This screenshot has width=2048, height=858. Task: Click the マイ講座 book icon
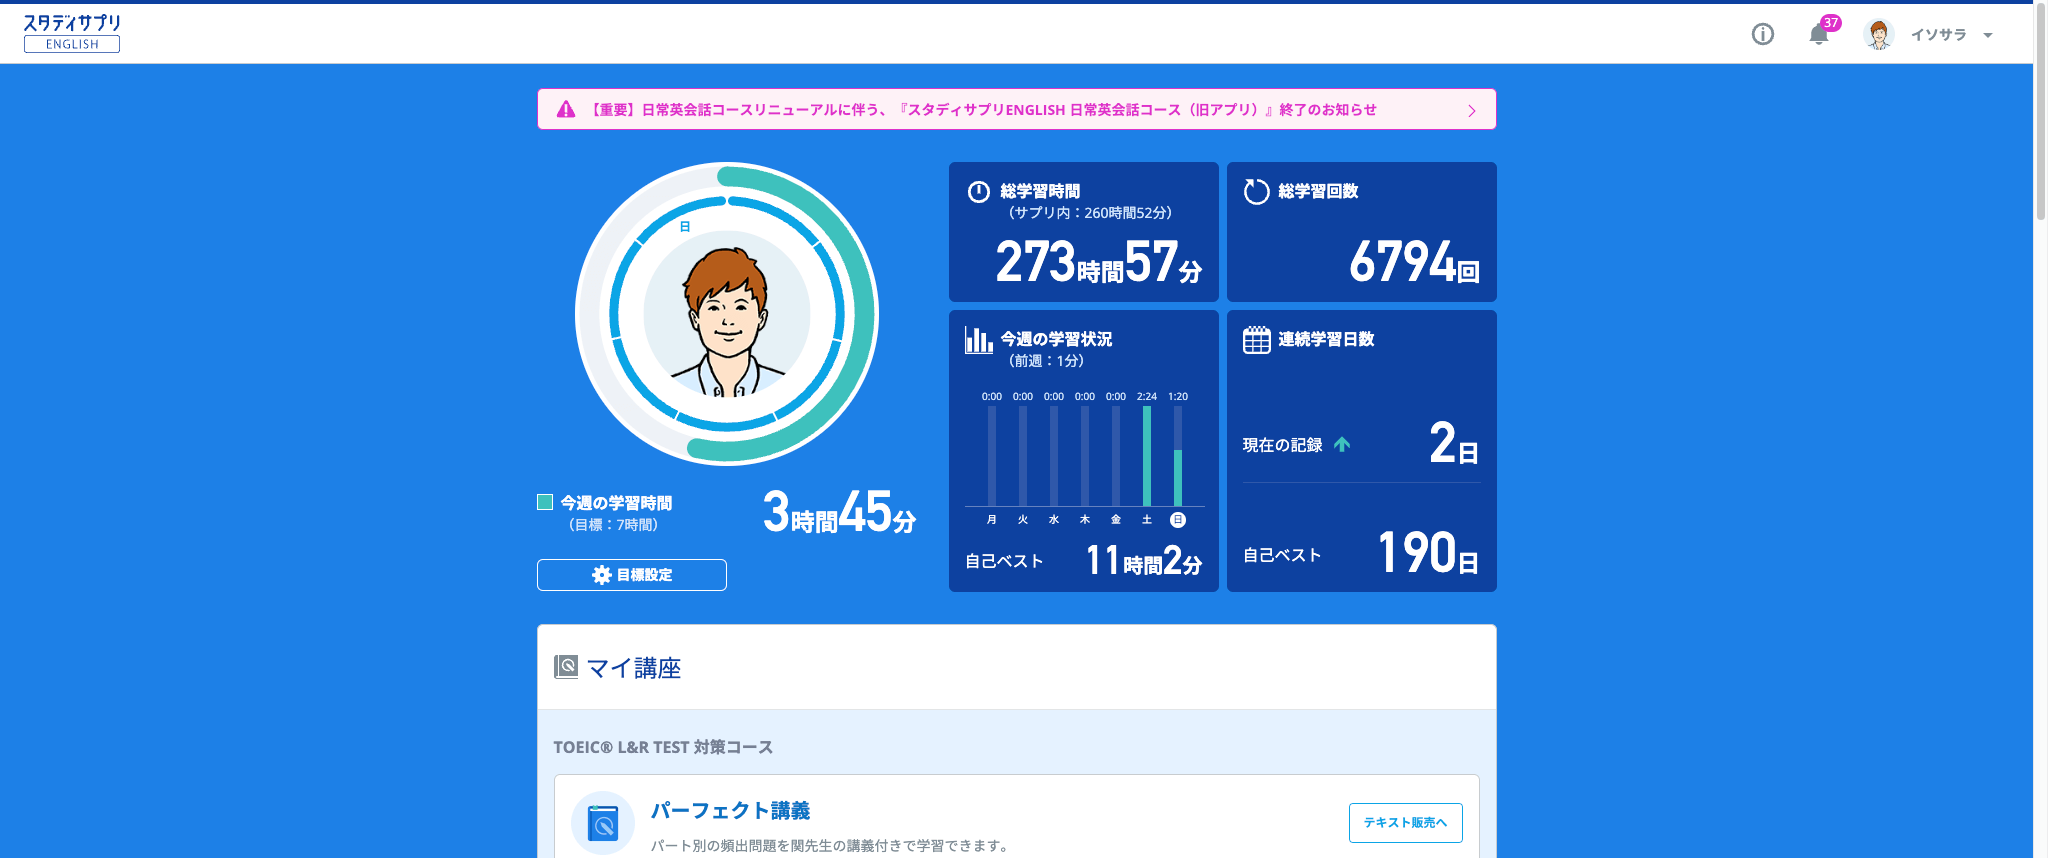coord(566,667)
